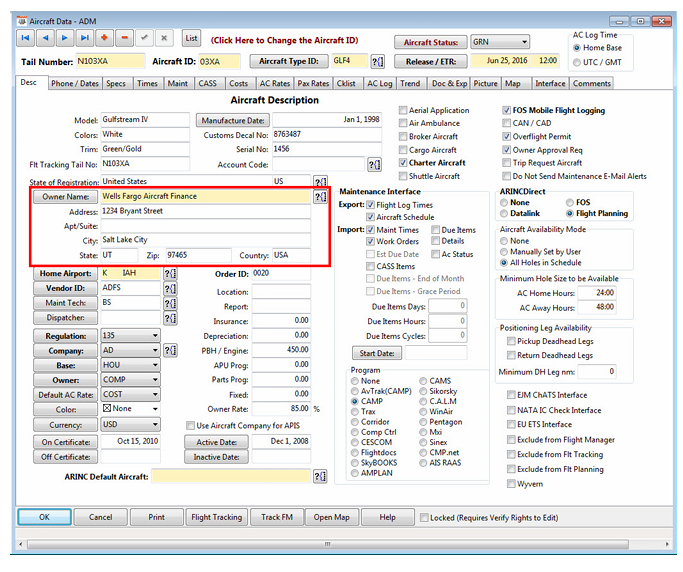Go to next record arrow icon
The image size is (683, 572).
pos(65,38)
